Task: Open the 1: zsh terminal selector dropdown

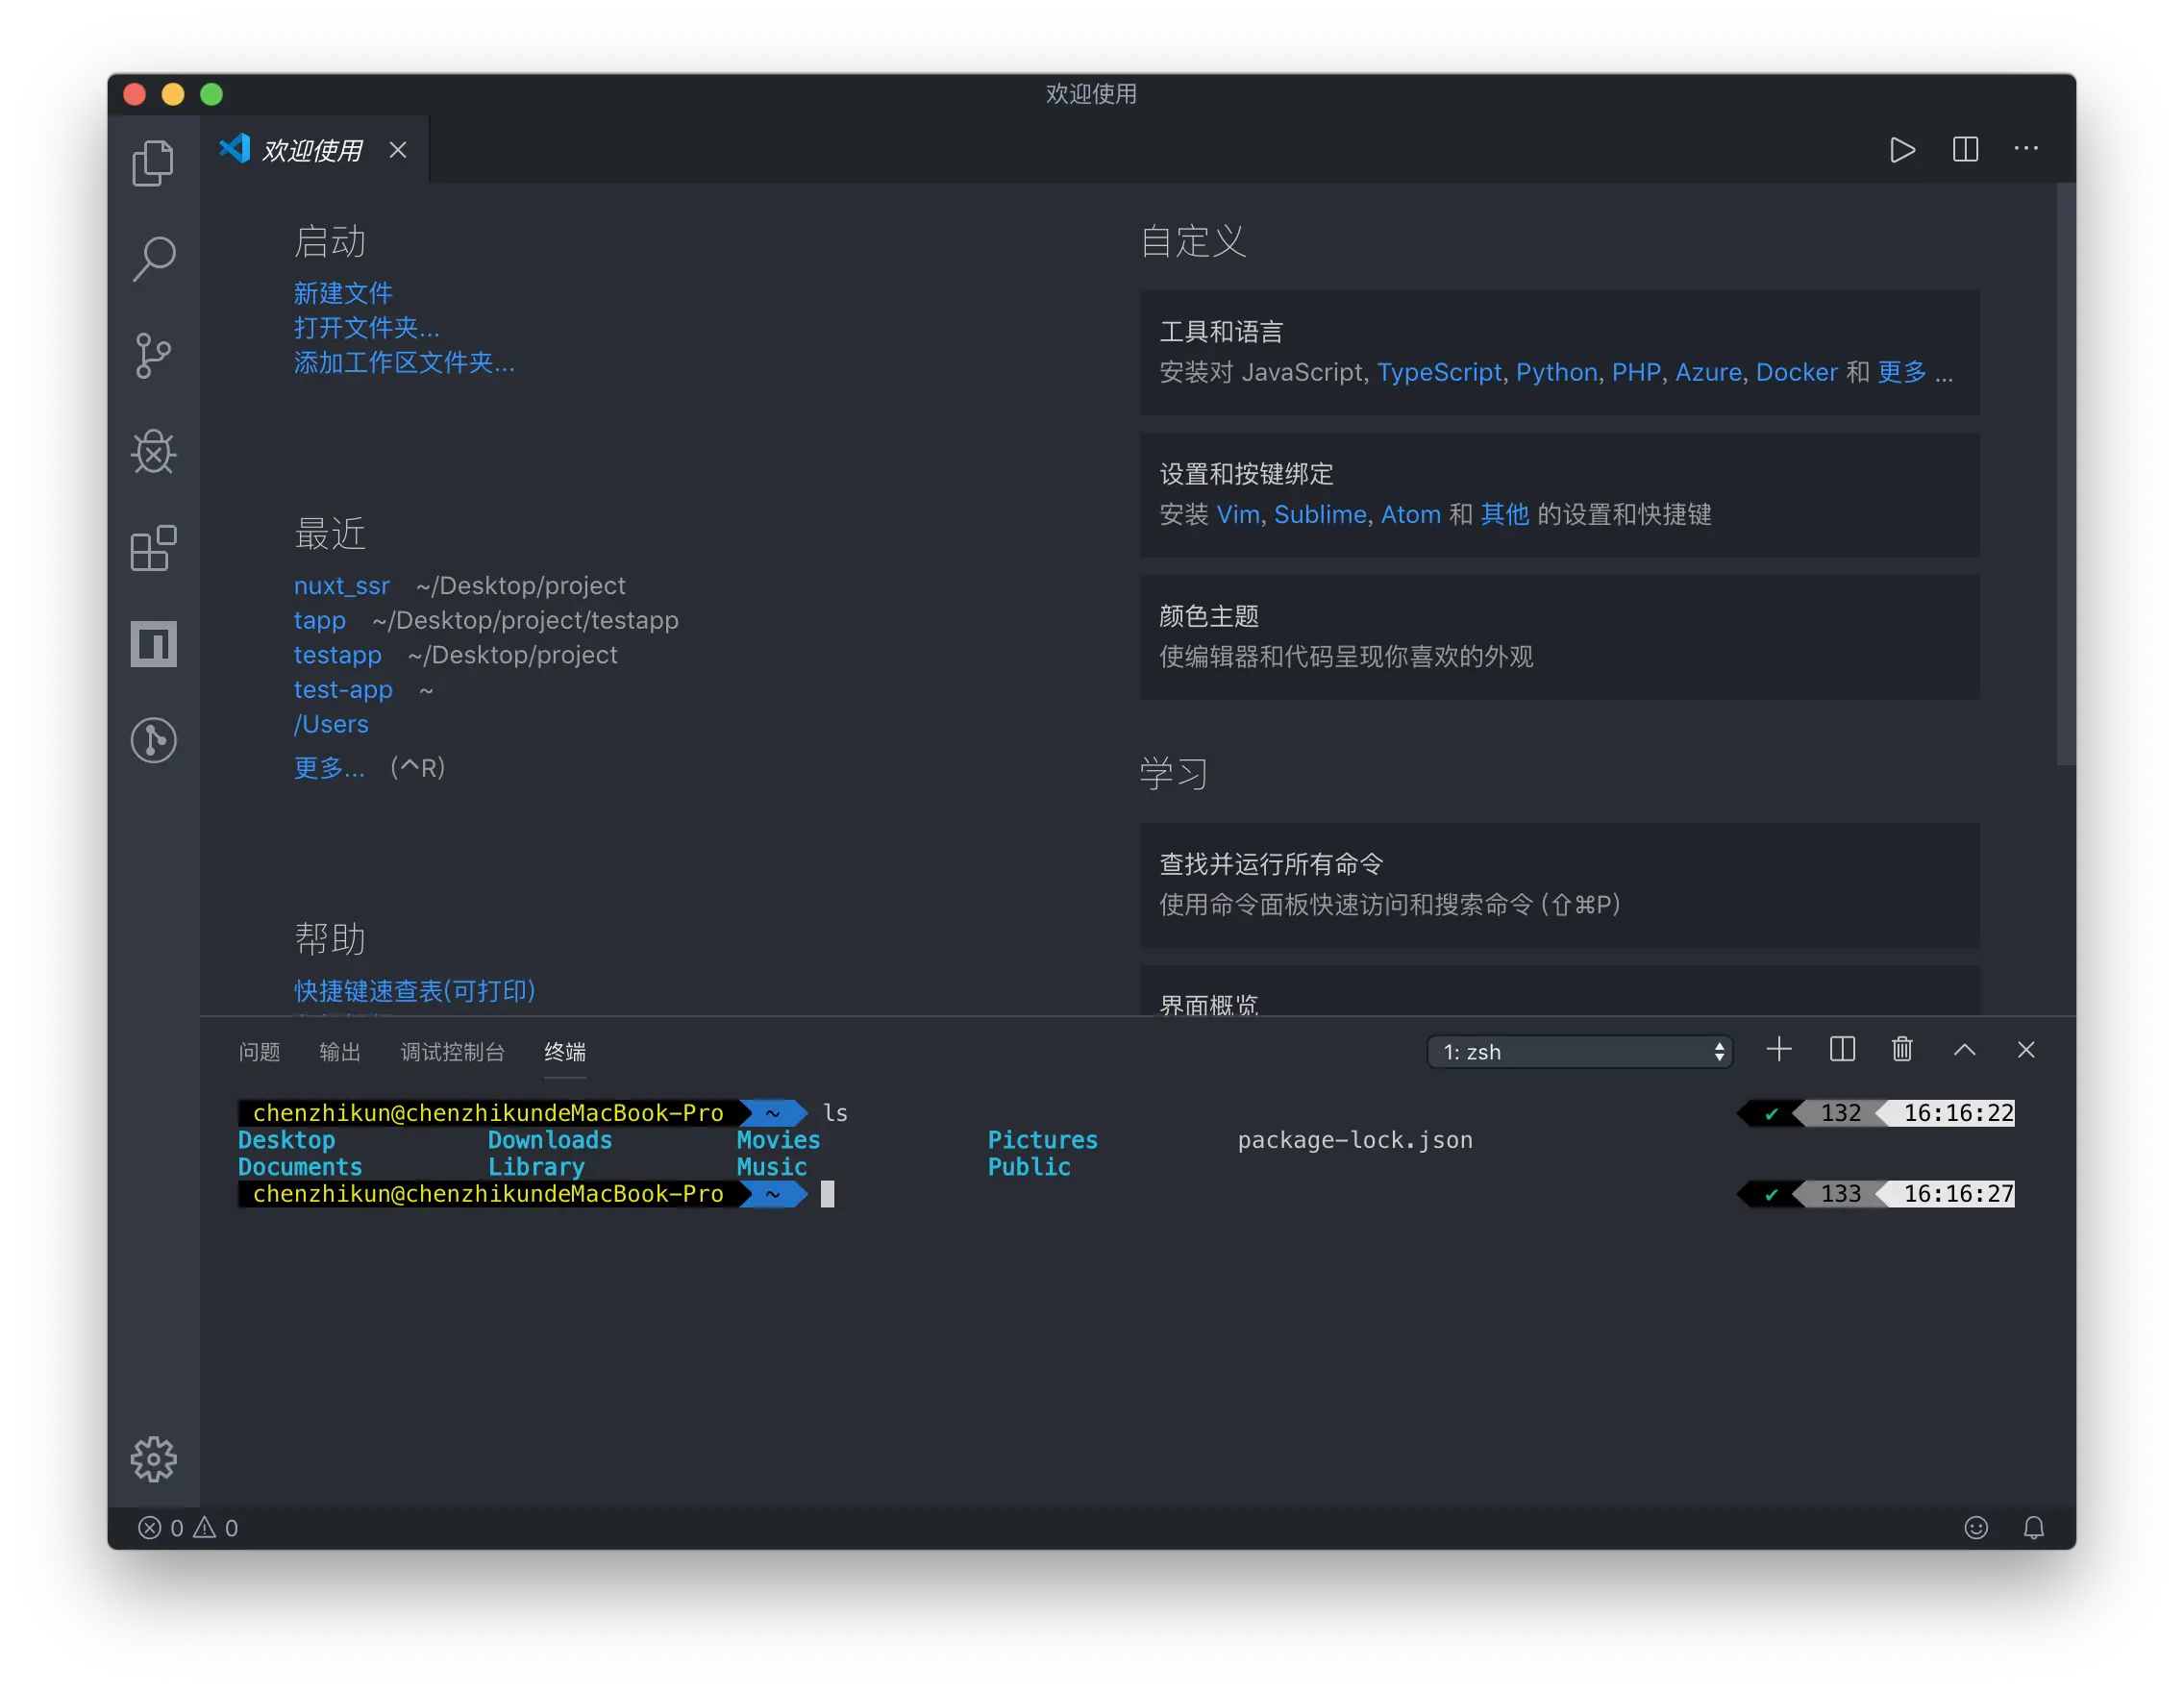Action: (x=1579, y=1051)
